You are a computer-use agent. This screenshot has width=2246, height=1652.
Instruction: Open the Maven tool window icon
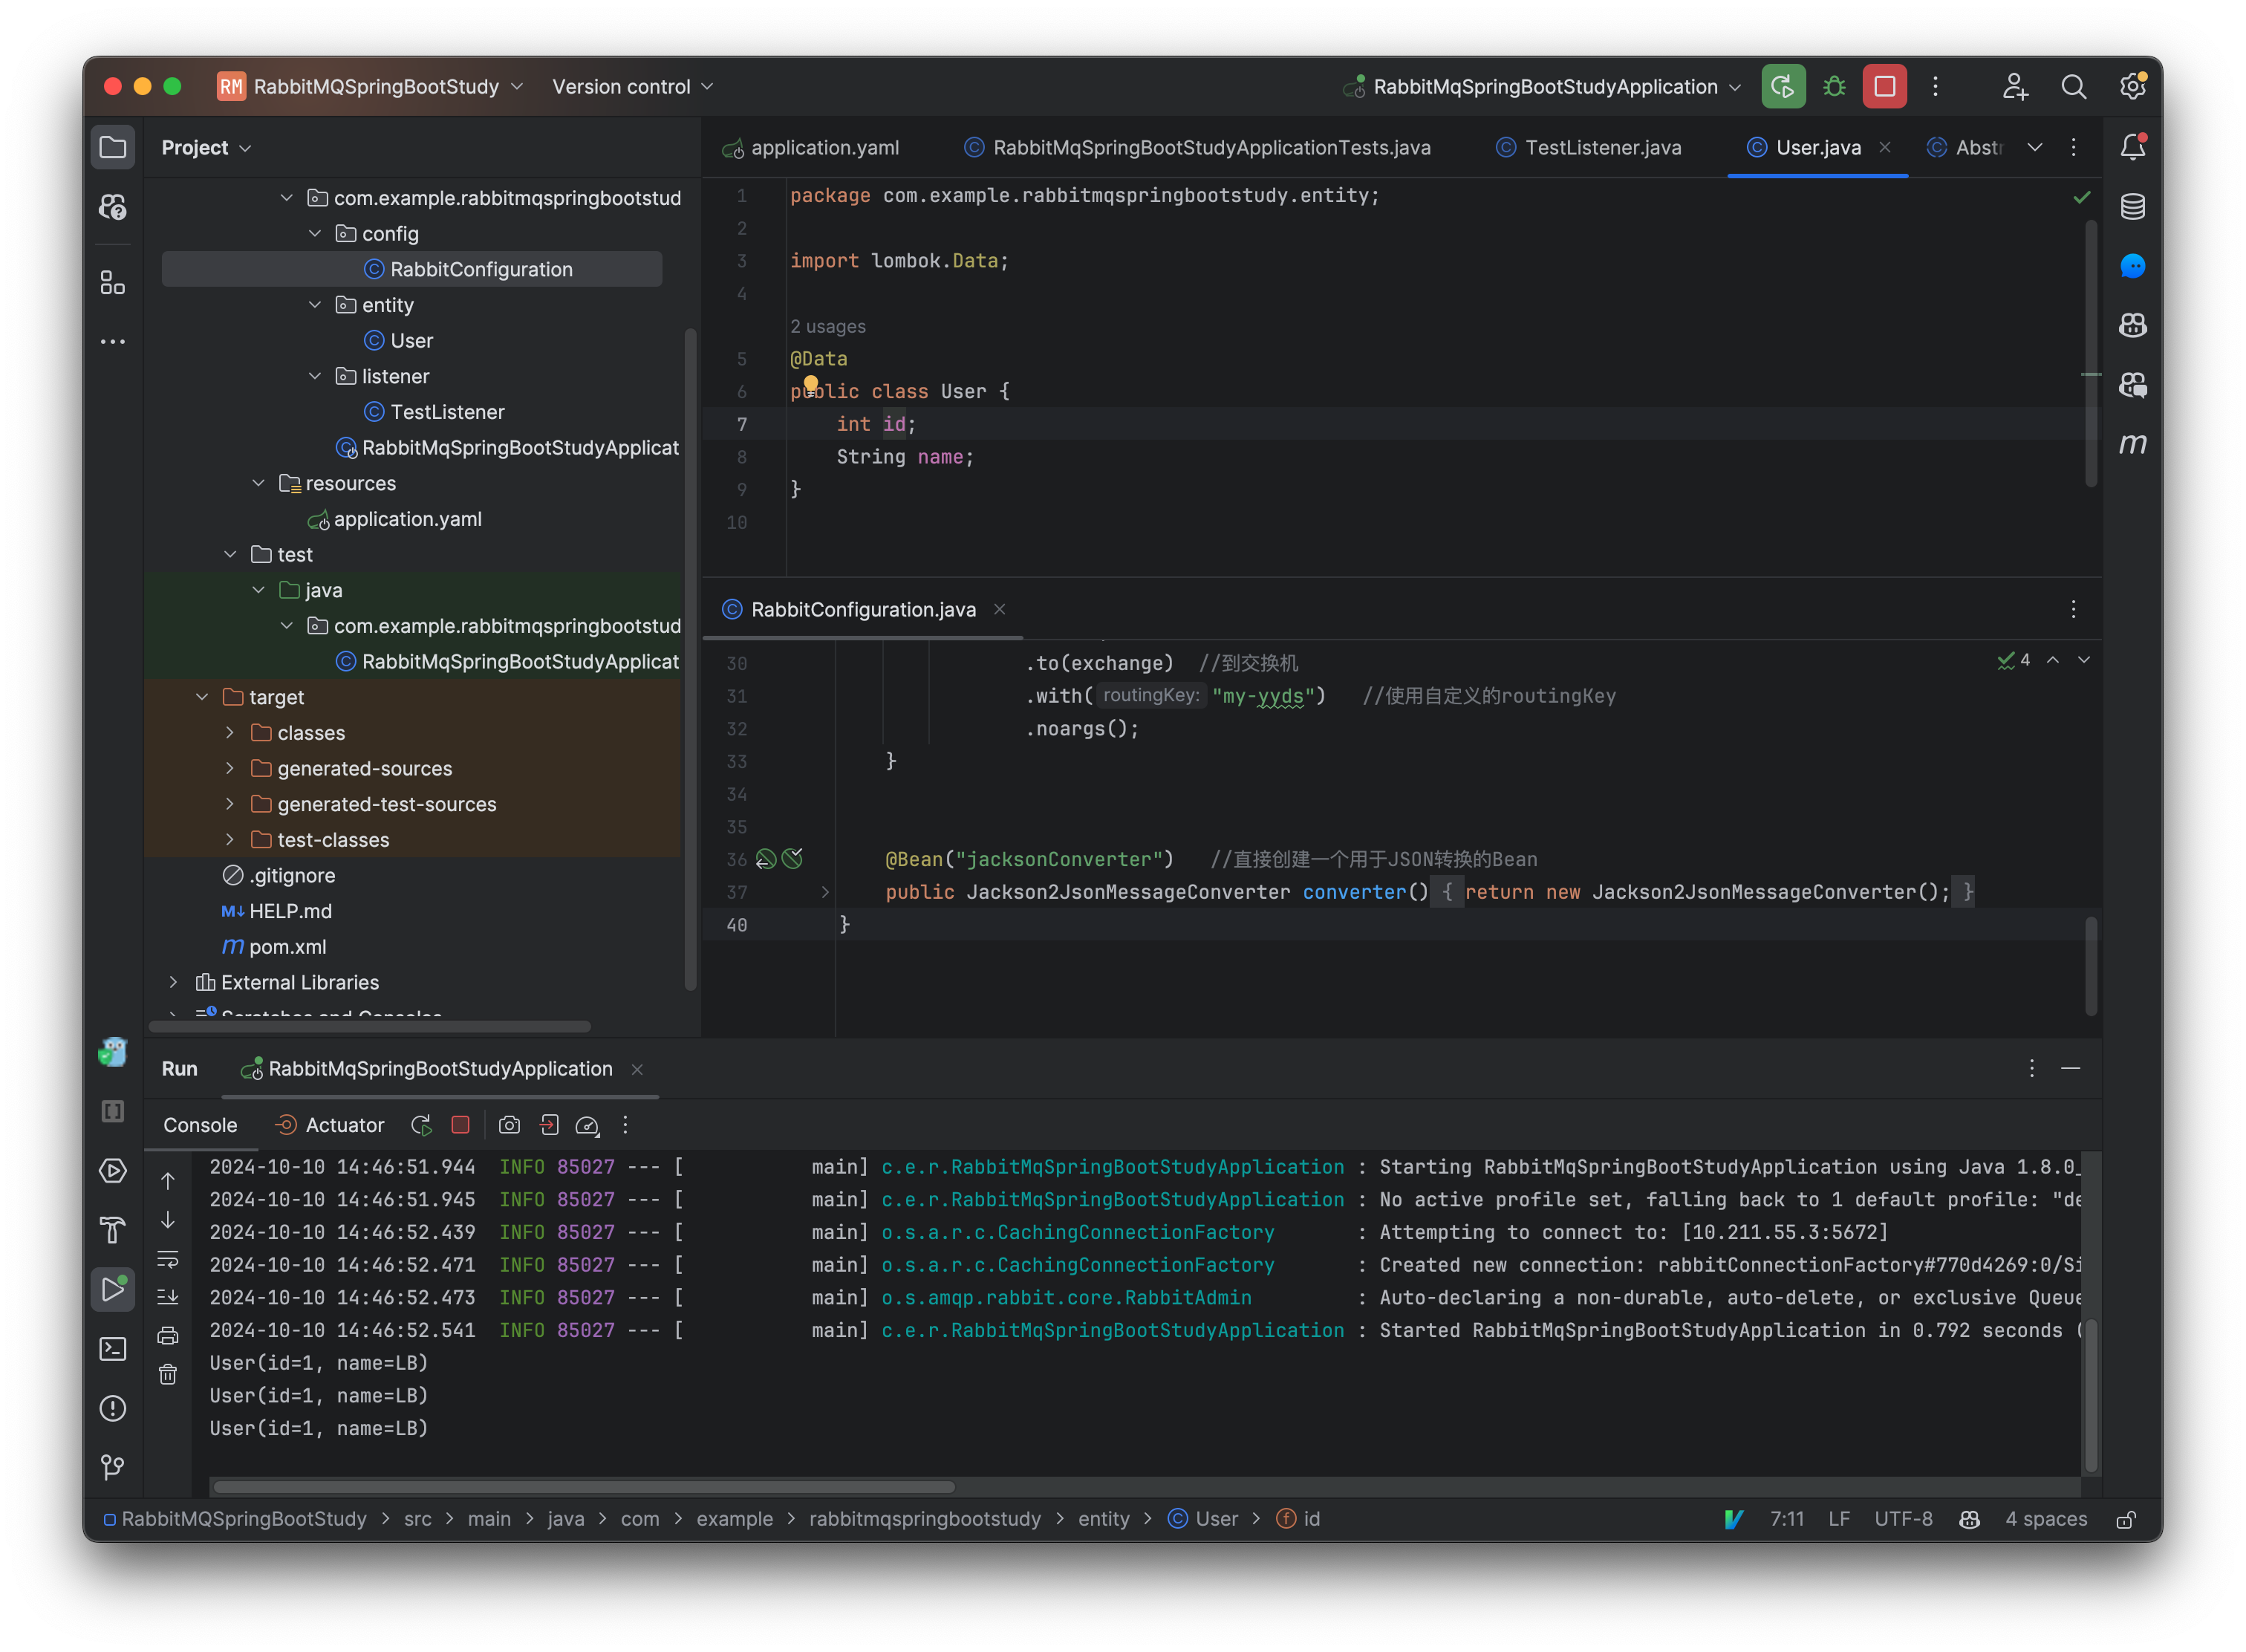click(x=2132, y=444)
